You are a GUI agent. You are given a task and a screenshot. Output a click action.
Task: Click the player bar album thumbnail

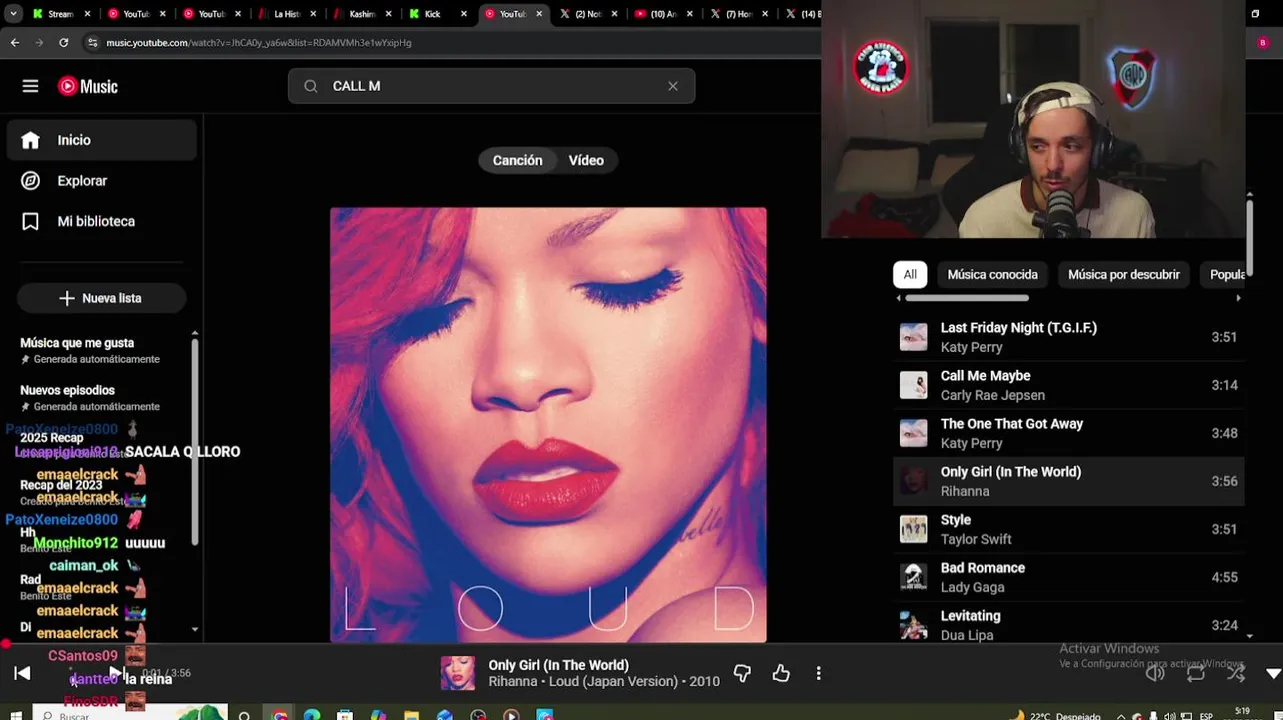(458, 673)
